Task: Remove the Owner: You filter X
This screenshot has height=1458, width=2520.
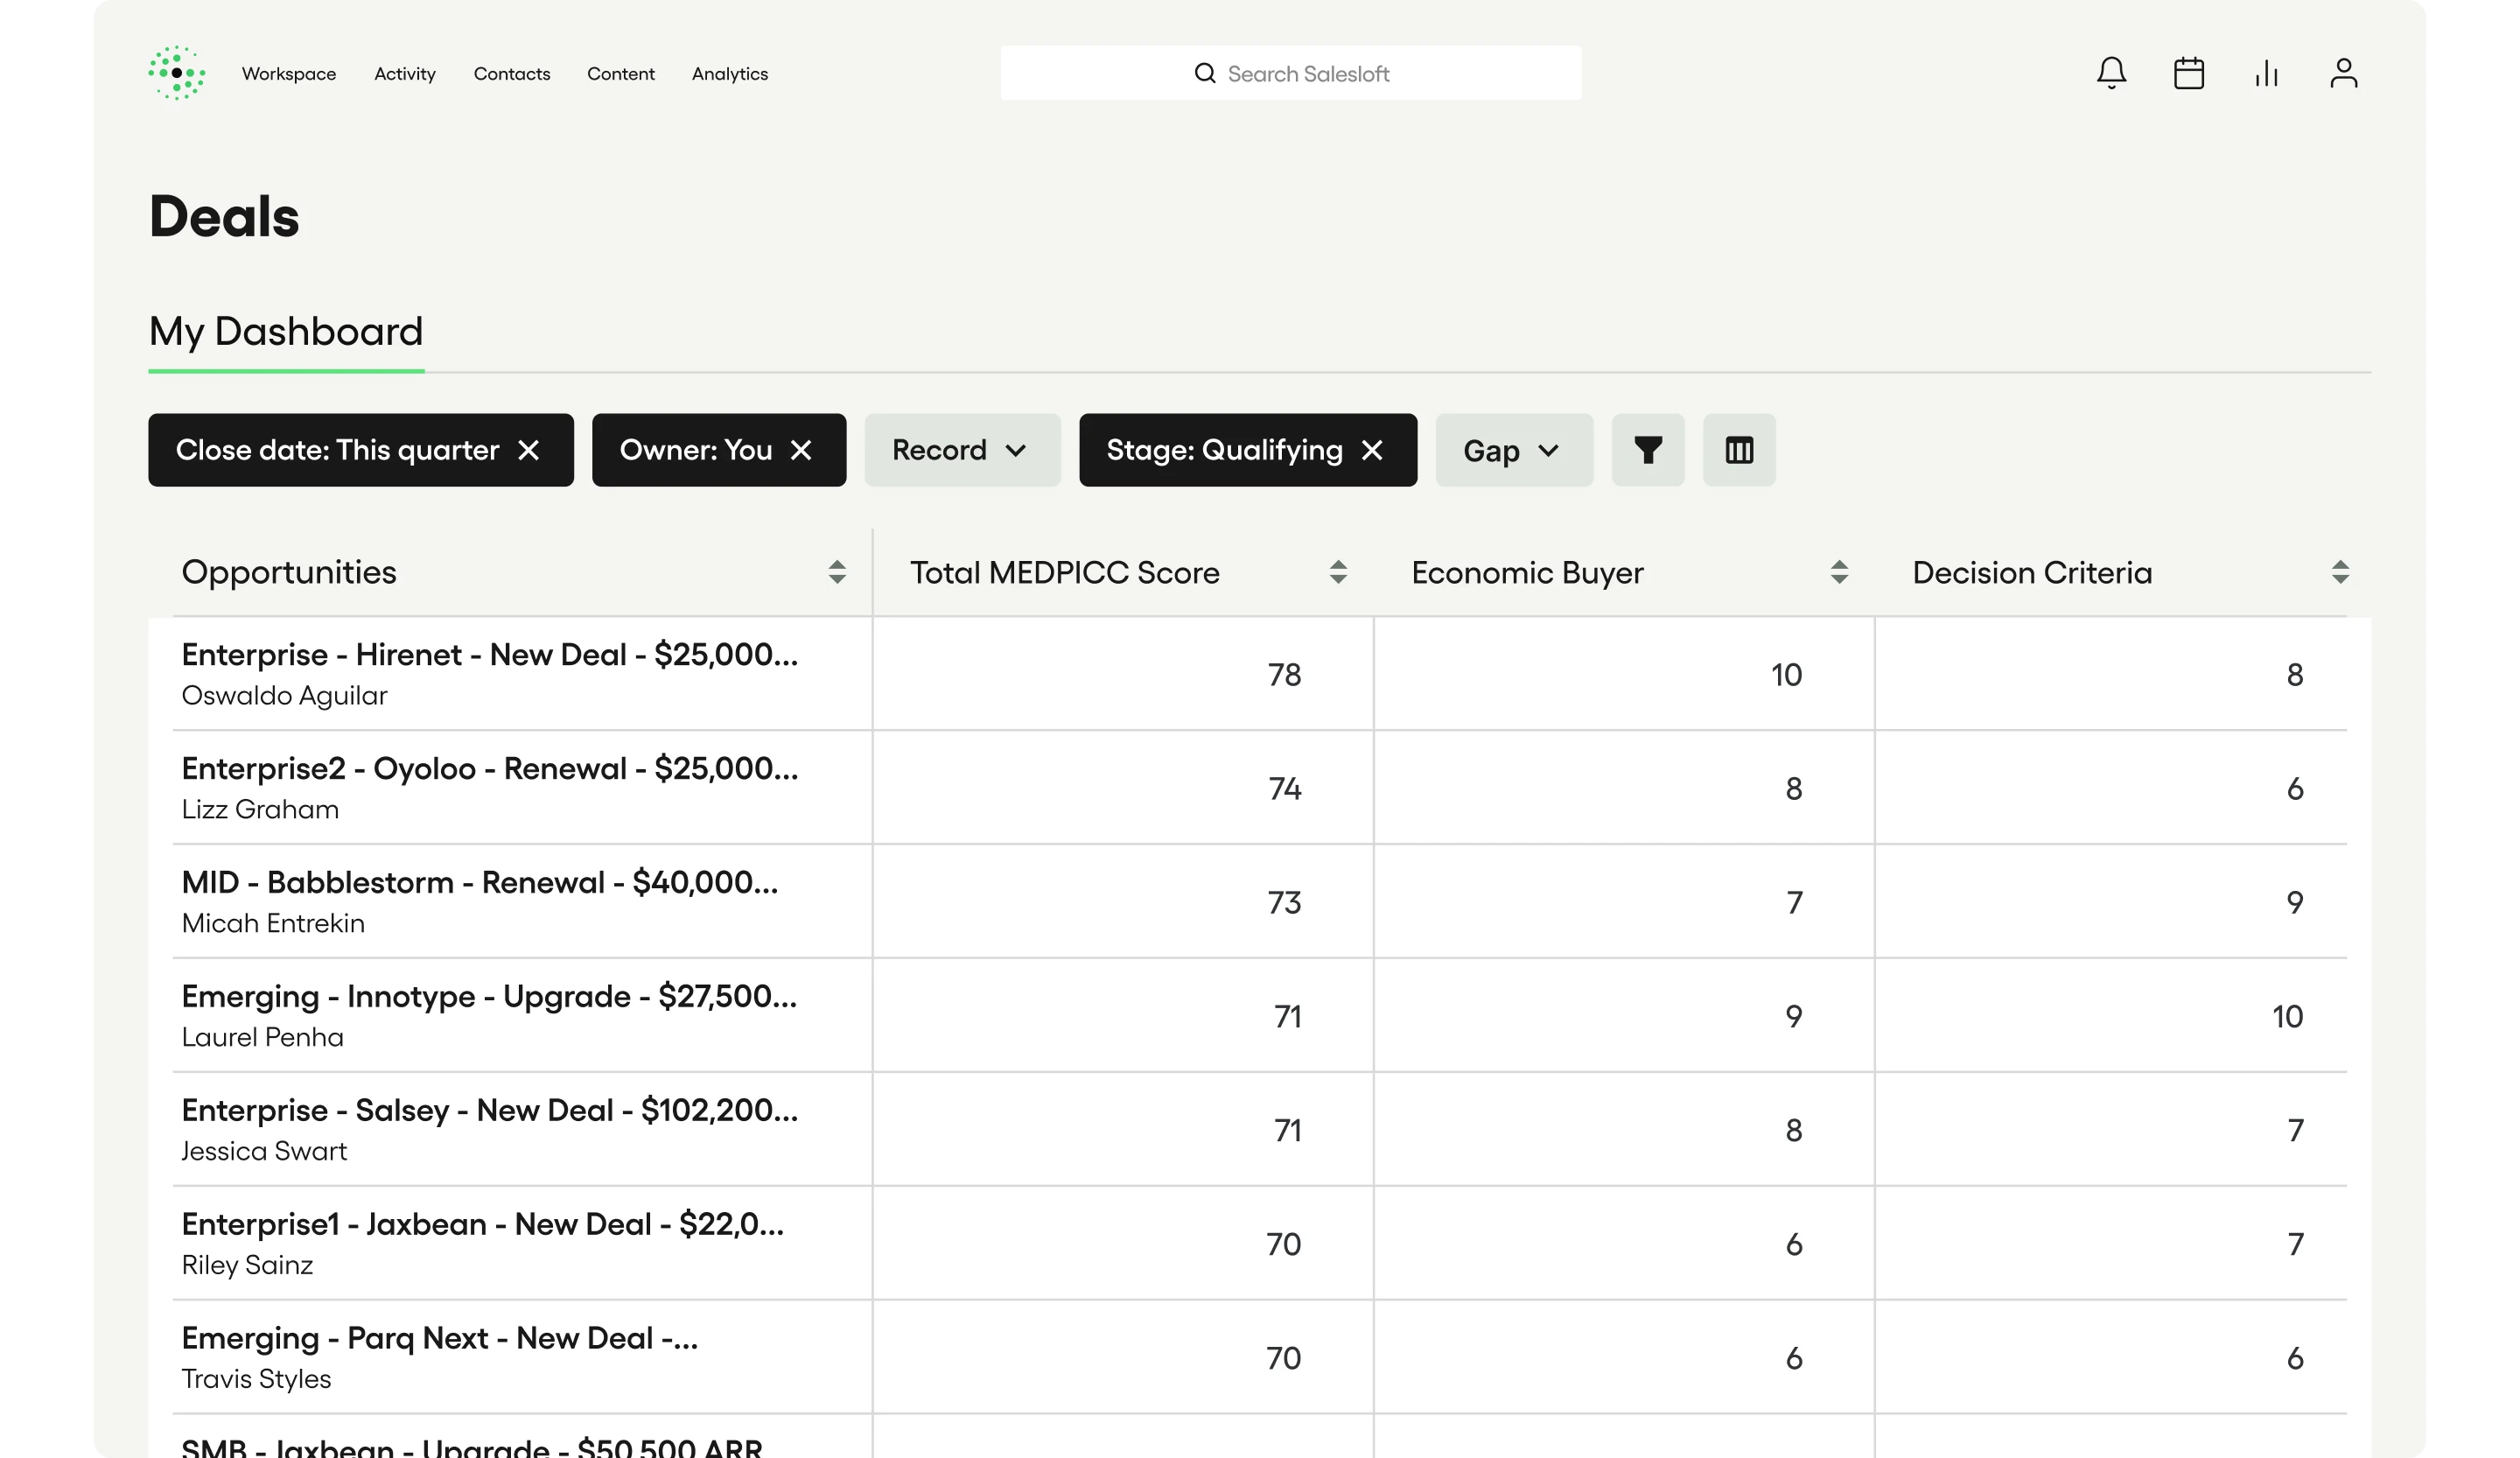Action: click(801, 450)
